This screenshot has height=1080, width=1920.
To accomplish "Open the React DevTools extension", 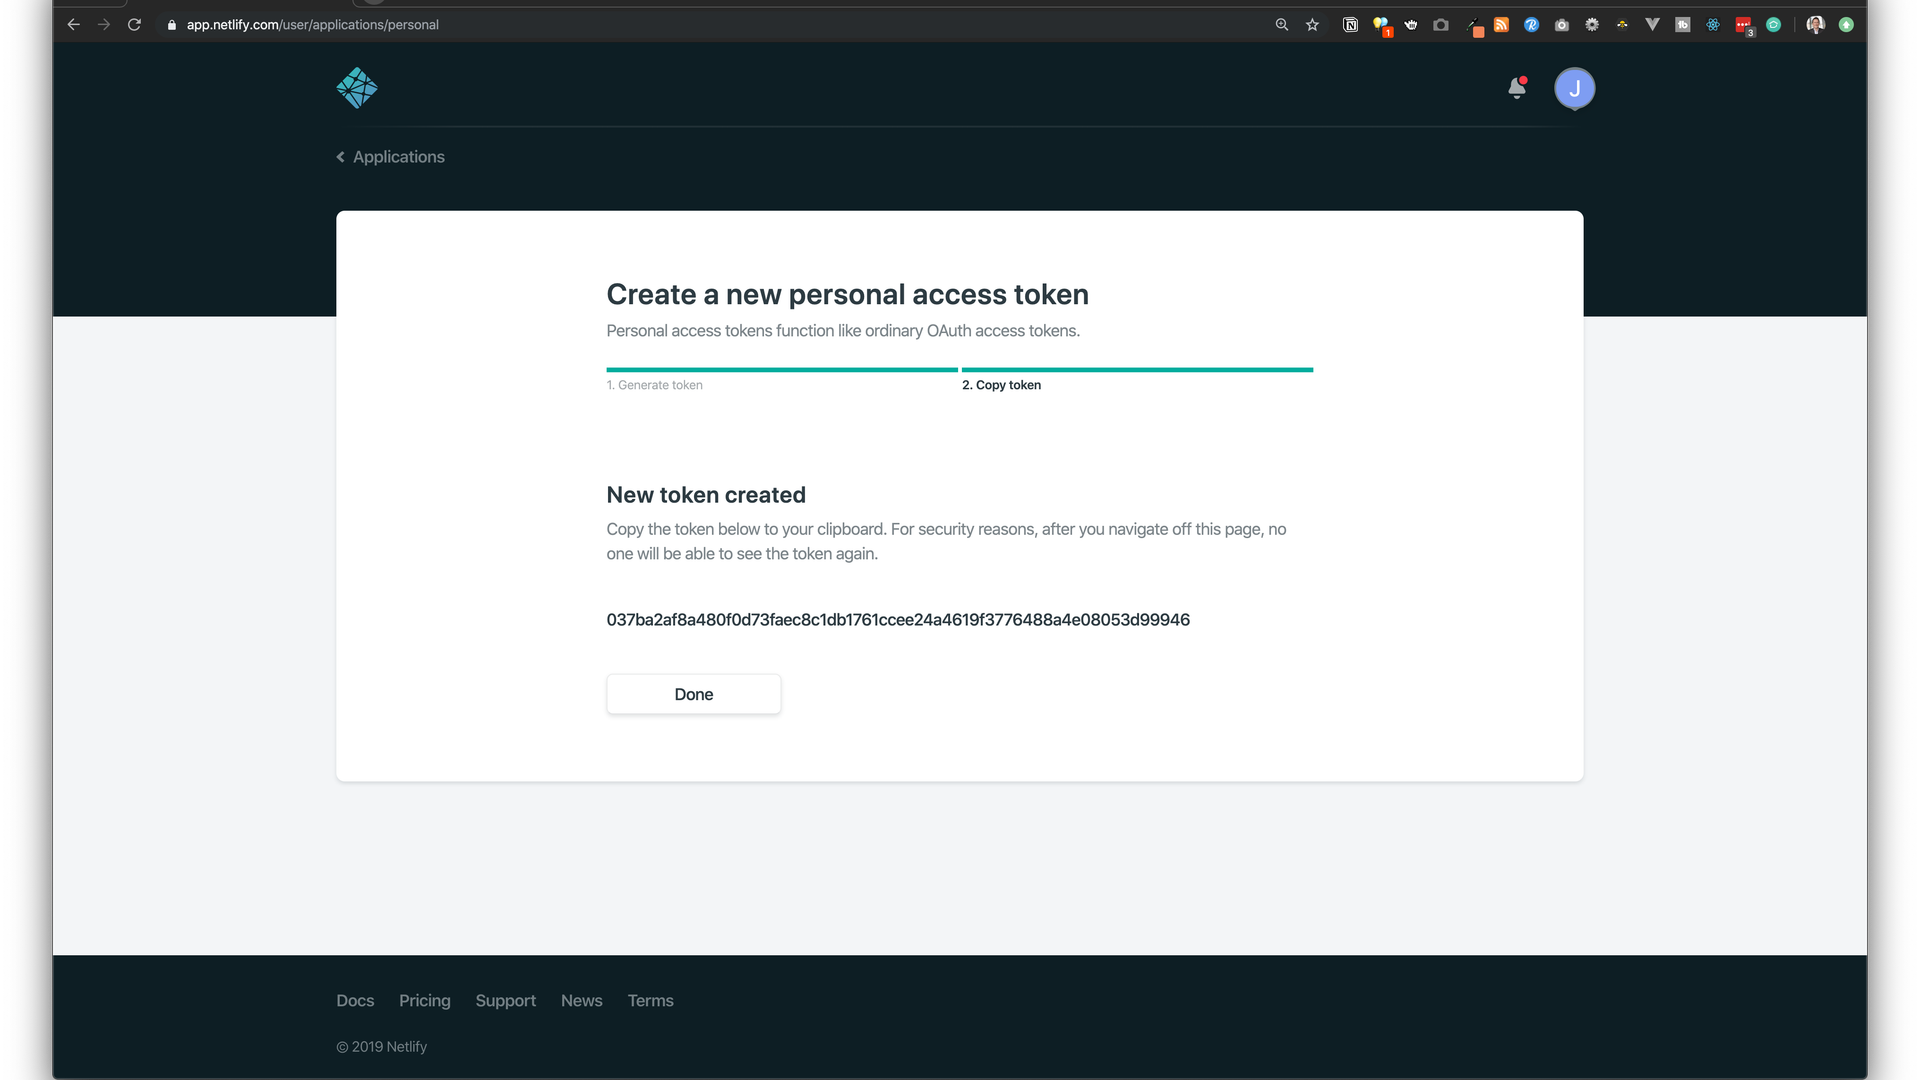I will coord(1713,25).
